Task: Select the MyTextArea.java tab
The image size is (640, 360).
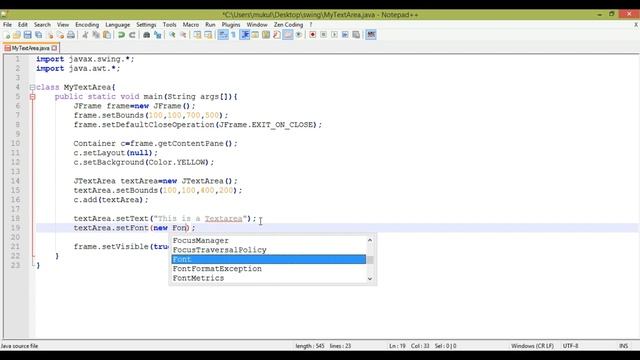Action: [x=30, y=48]
